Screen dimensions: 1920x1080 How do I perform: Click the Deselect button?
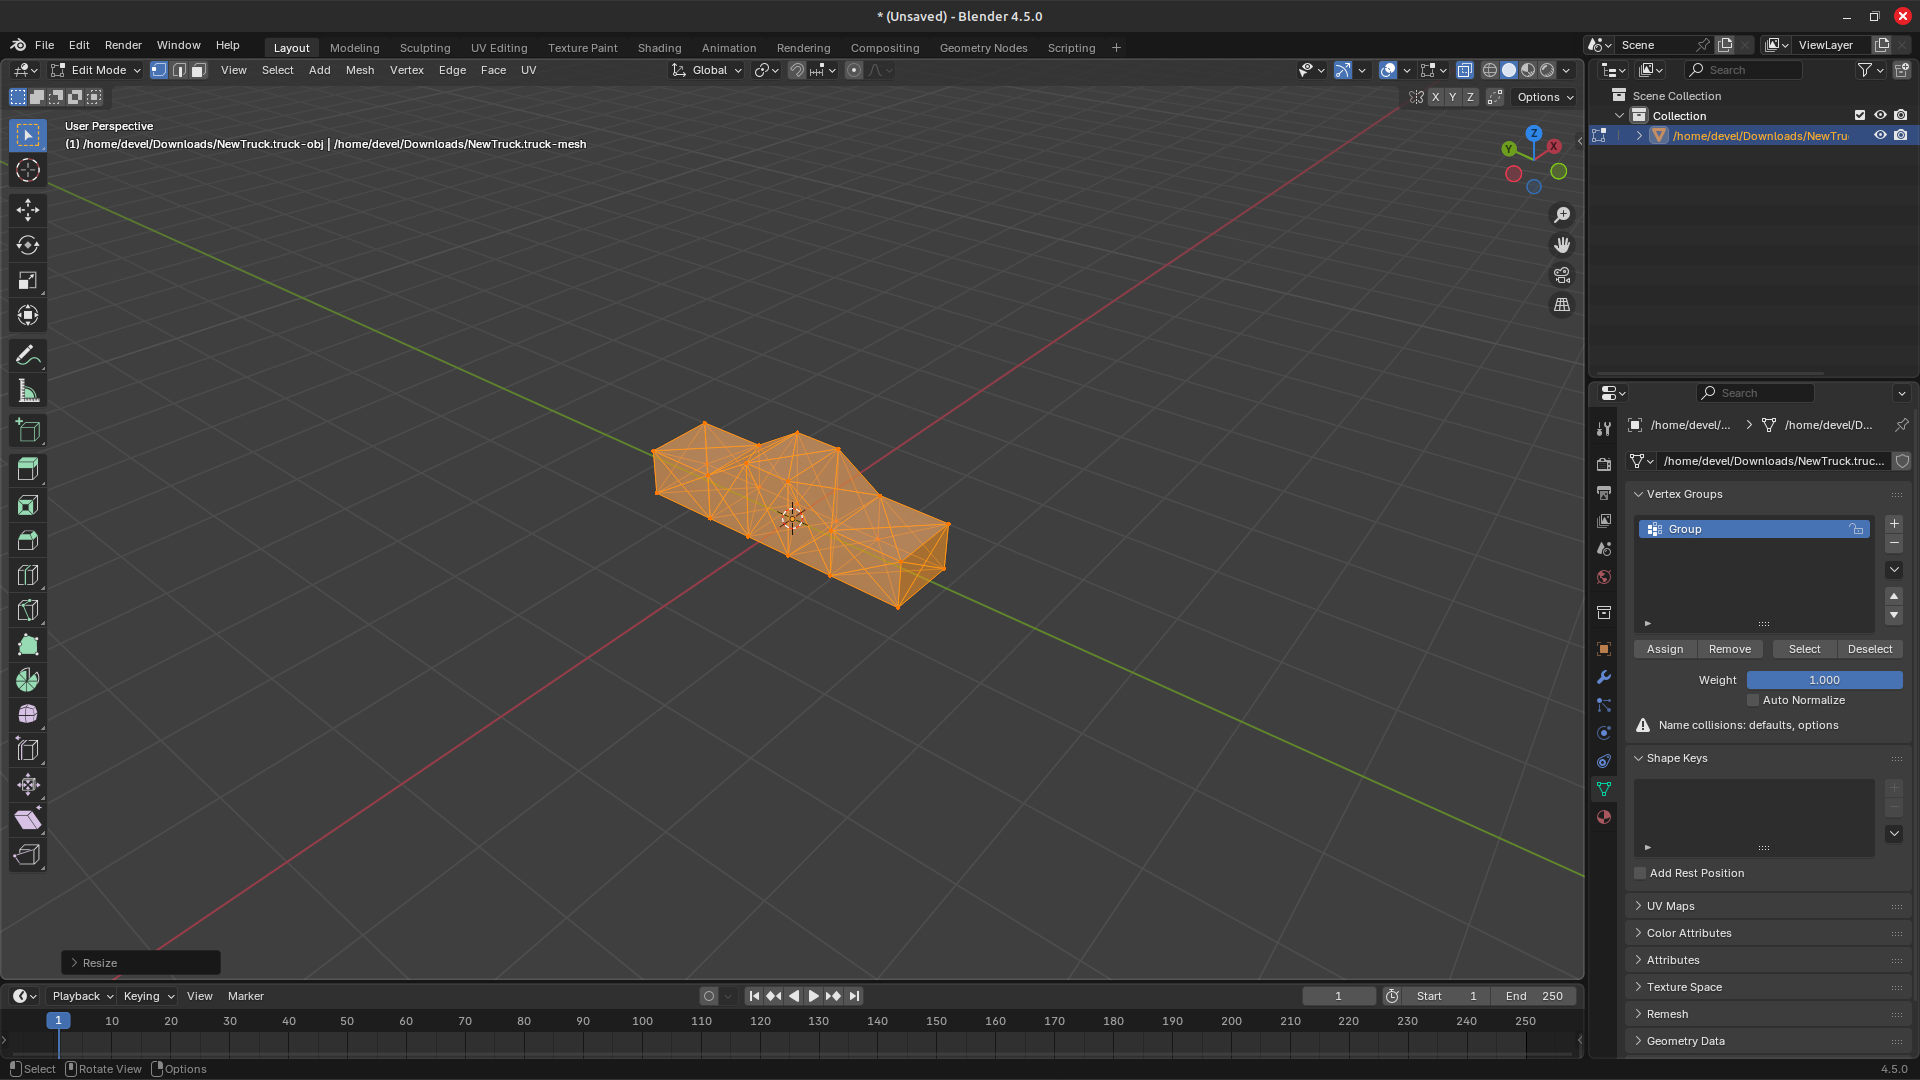coord(1870,649)
